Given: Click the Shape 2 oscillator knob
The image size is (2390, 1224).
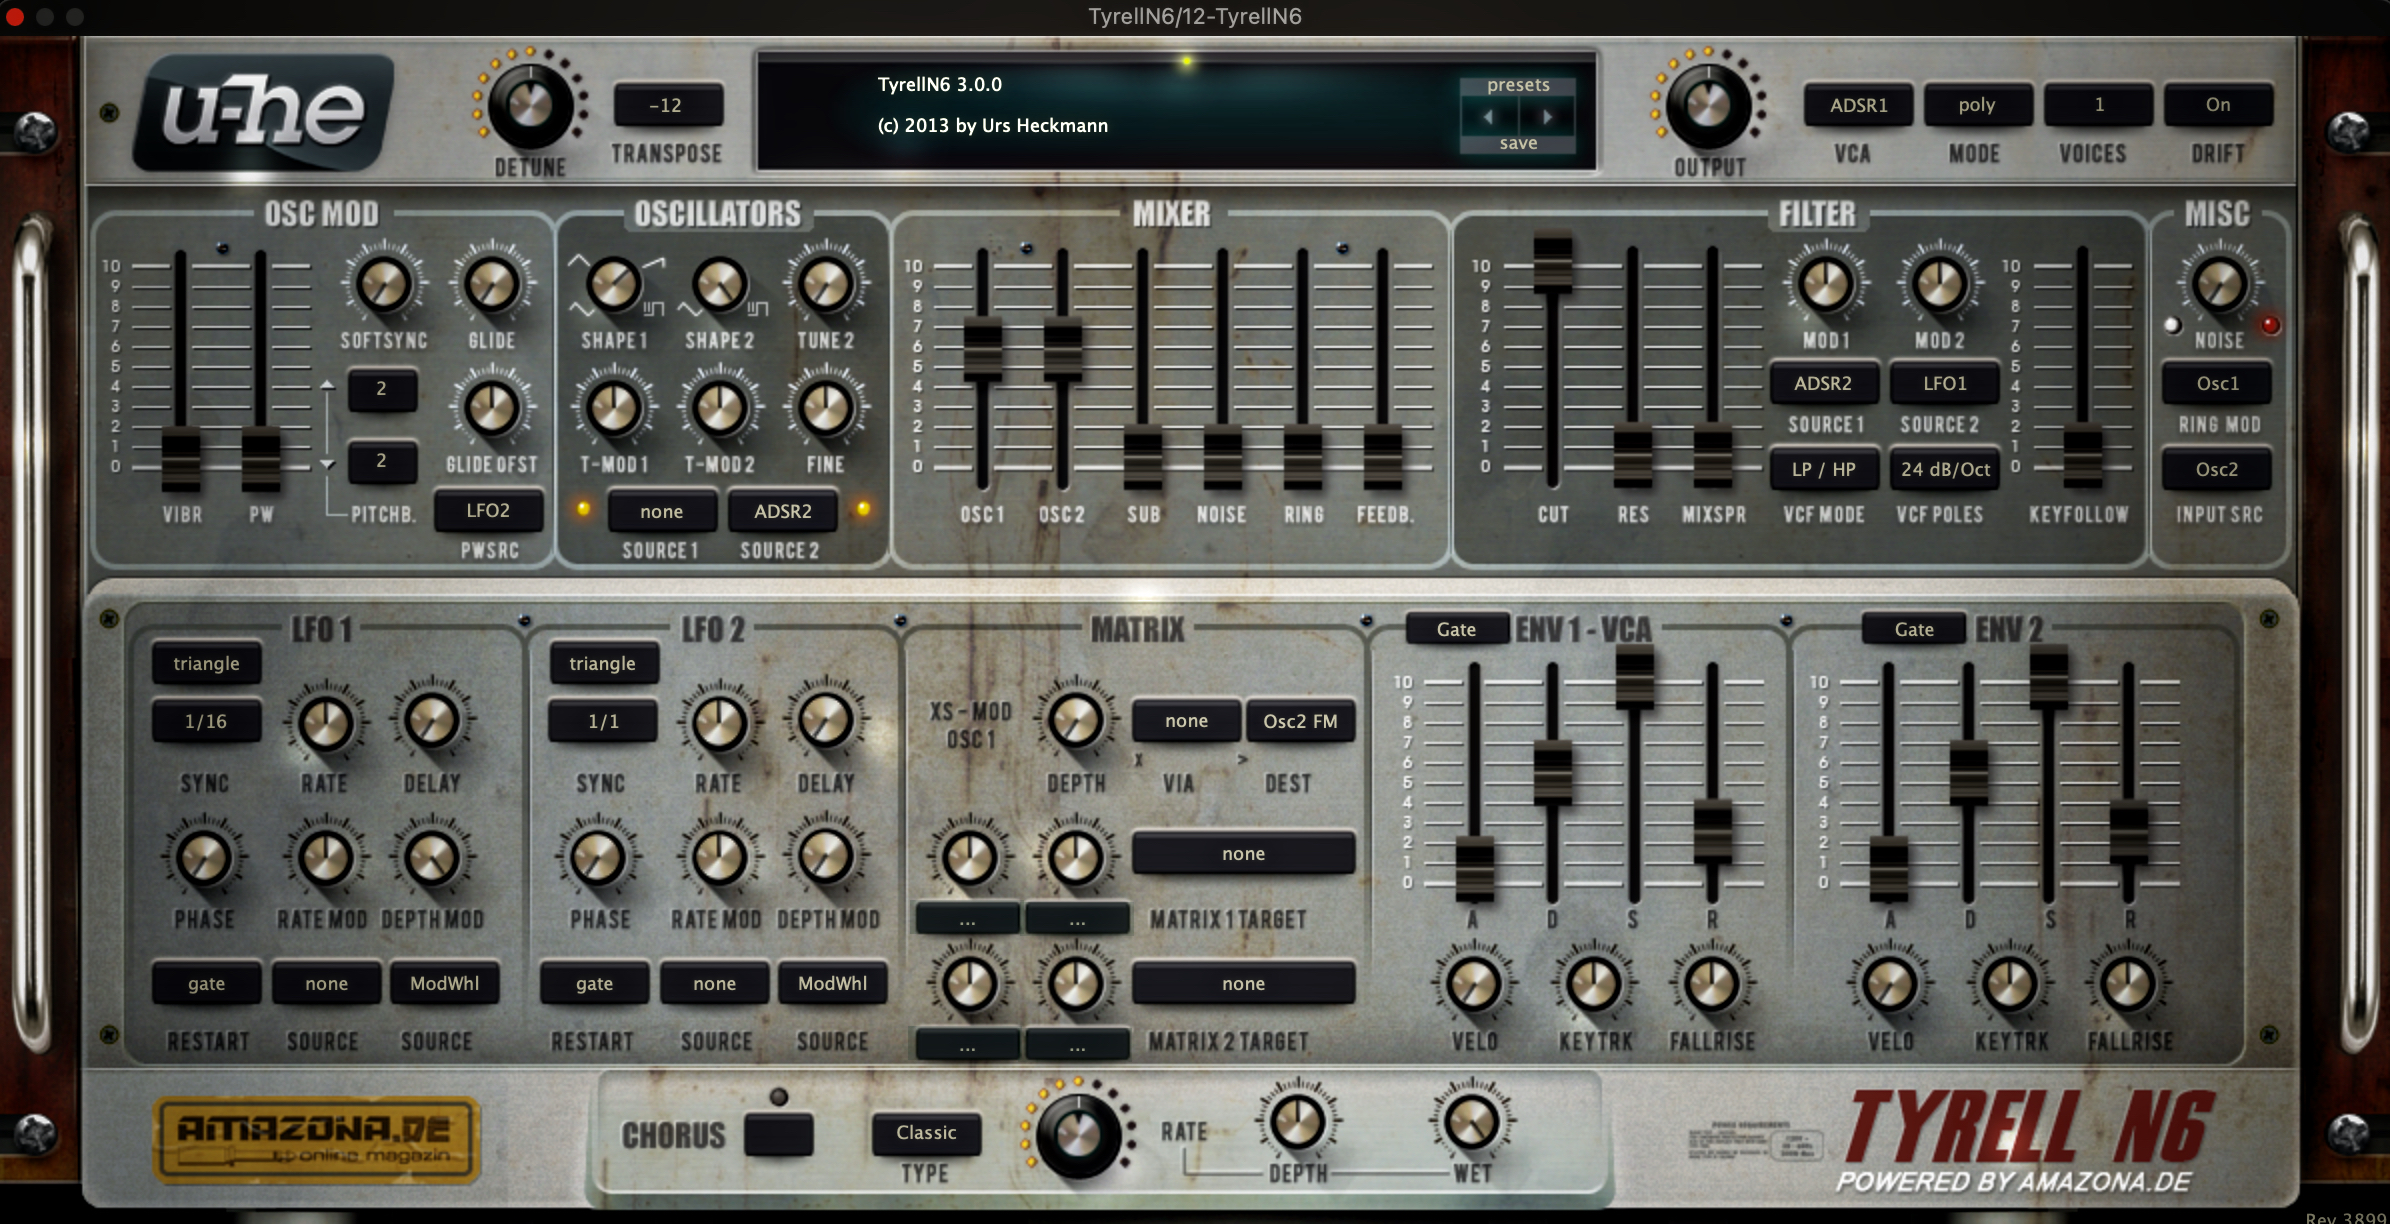Looking at the screenshot, I should [x=719, y=284].
